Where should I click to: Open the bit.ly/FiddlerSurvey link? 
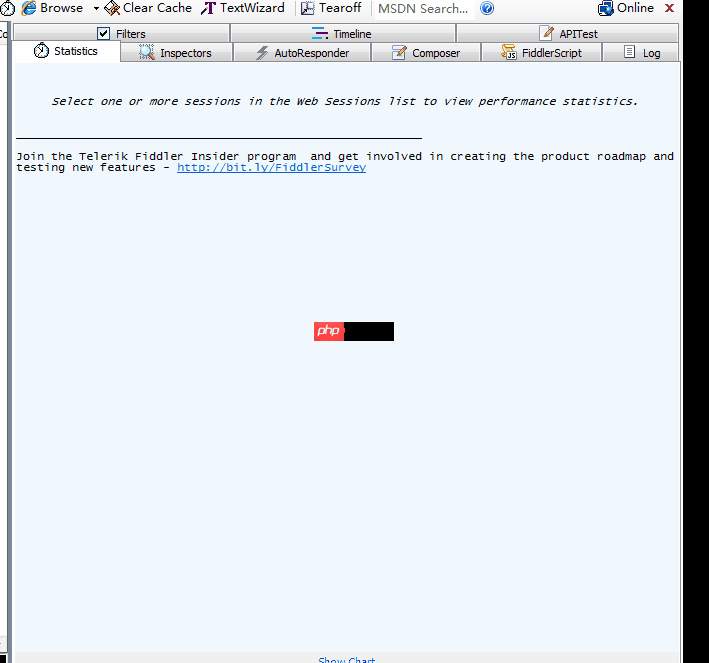pos(271,167)
